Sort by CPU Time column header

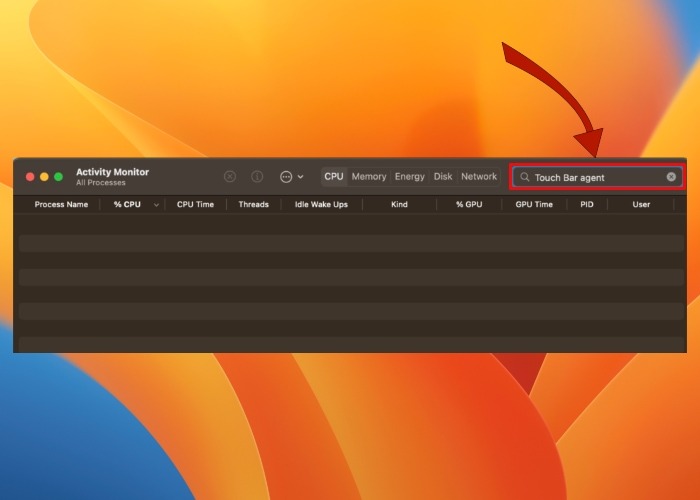pyautogui.click(x=195, y=204)
